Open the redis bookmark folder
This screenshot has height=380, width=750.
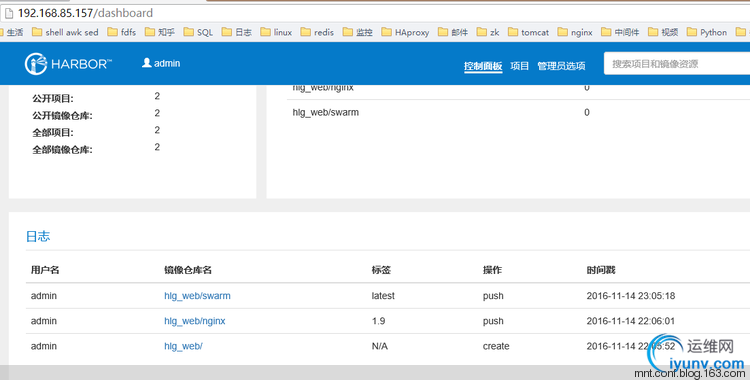pyautogui.click(x=317, y=32)
